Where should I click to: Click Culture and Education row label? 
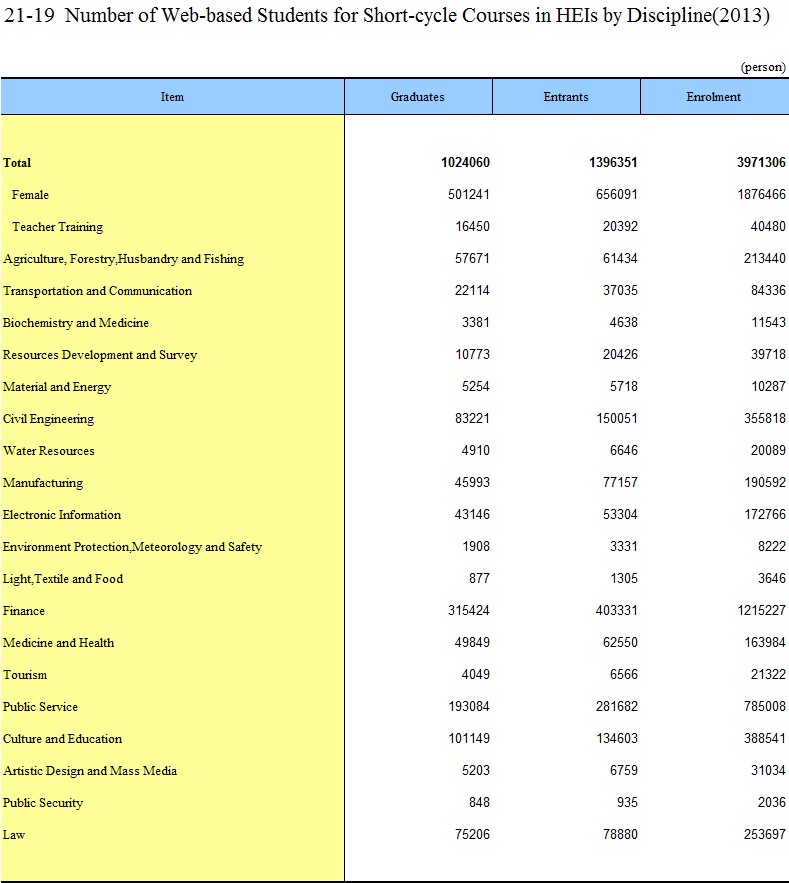point(63,739)
